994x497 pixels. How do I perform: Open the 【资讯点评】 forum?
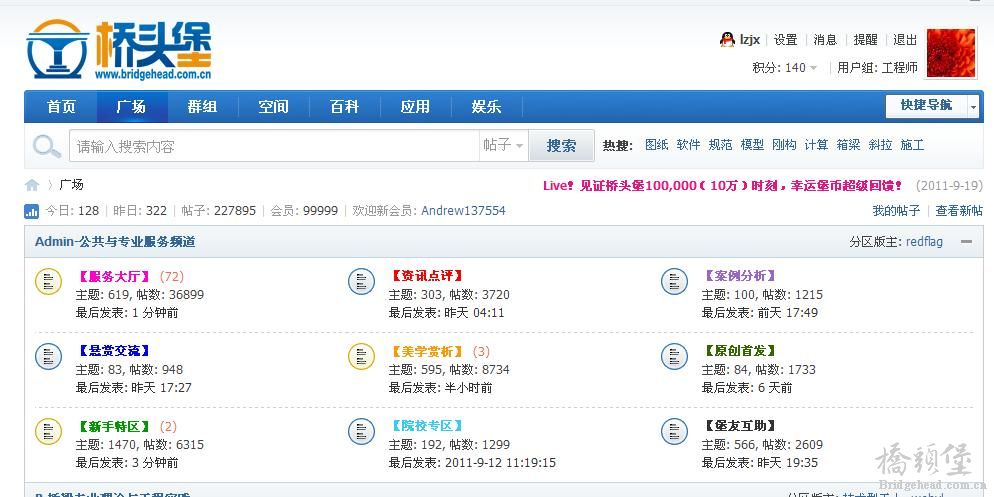[427, 276]
